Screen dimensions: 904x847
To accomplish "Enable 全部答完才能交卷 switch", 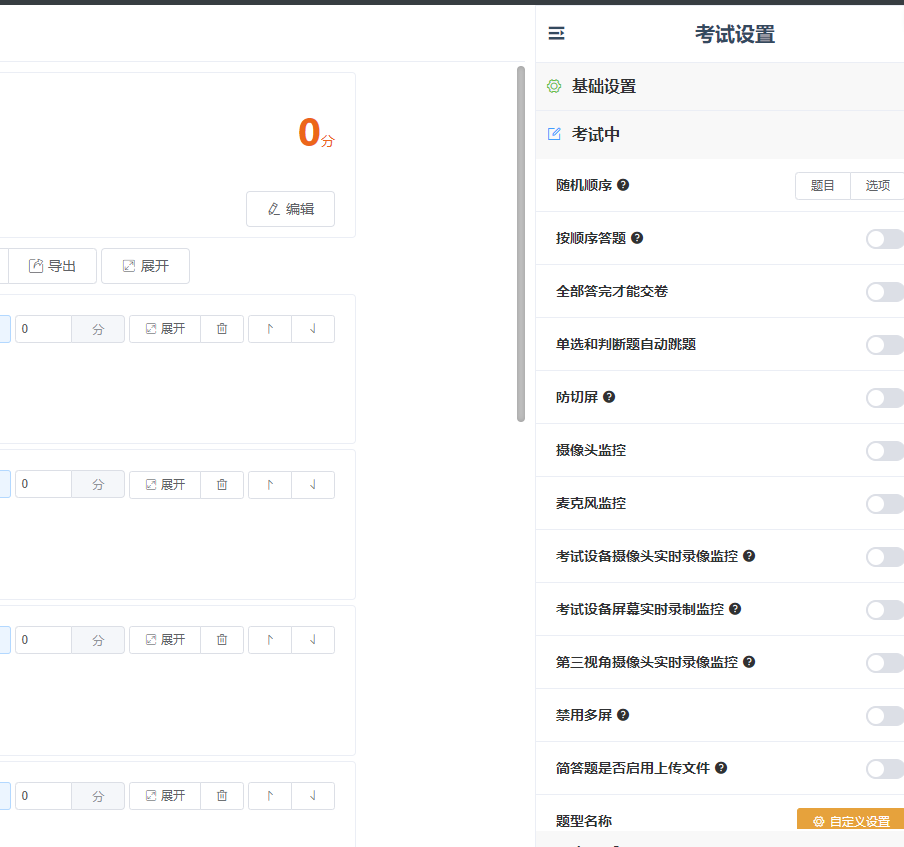I will 885,292.
